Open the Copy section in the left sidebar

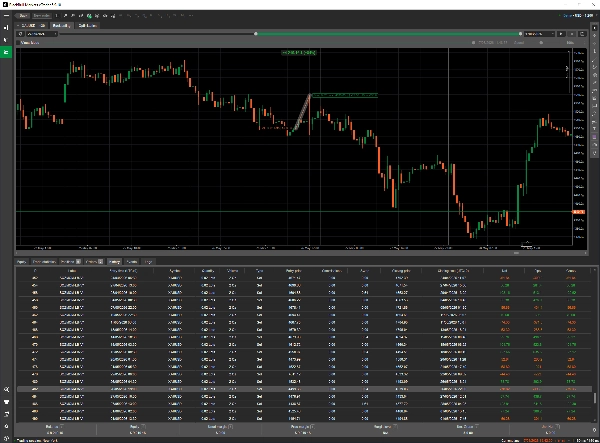6,40
